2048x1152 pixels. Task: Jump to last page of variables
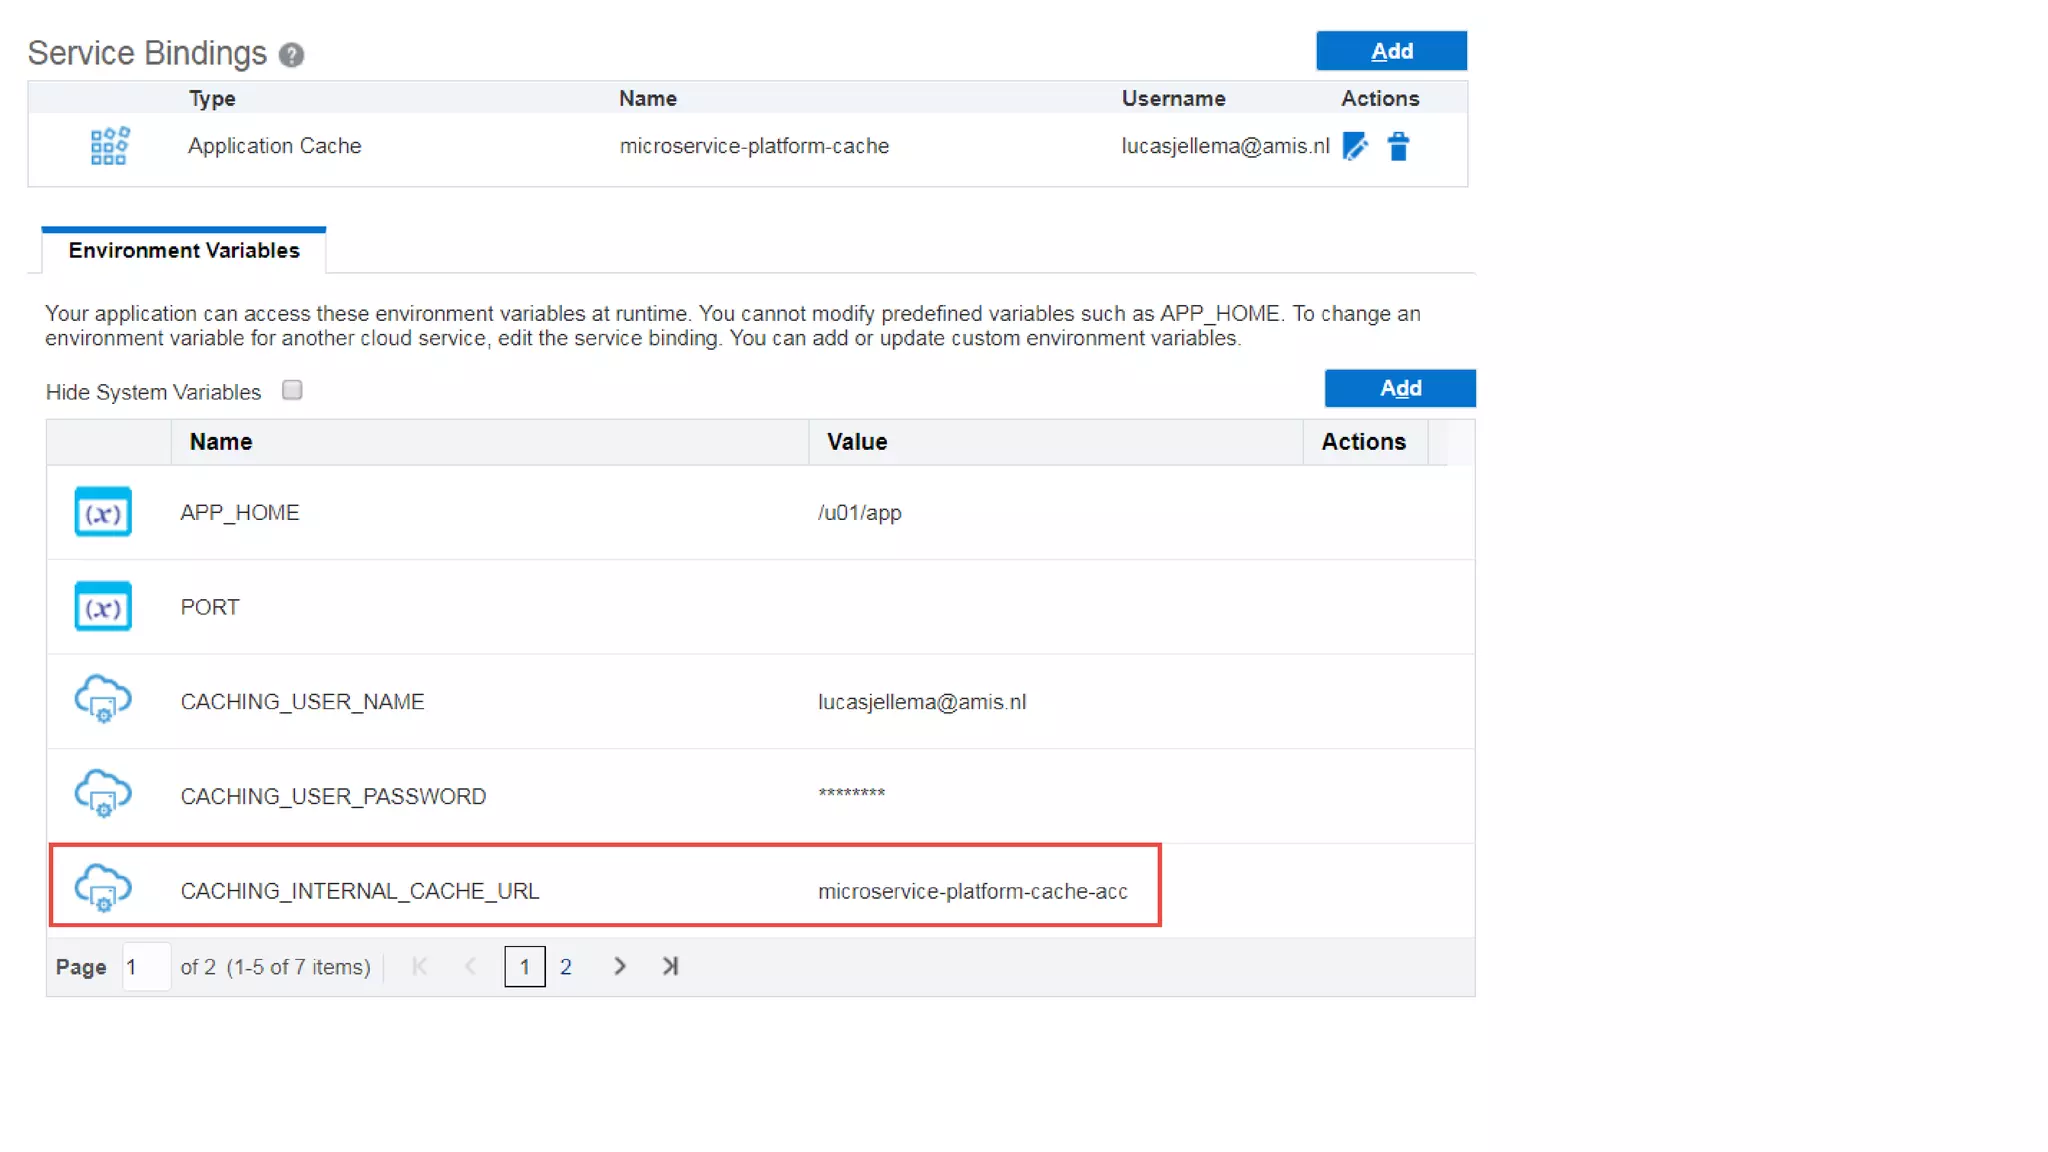coord(670,966)
